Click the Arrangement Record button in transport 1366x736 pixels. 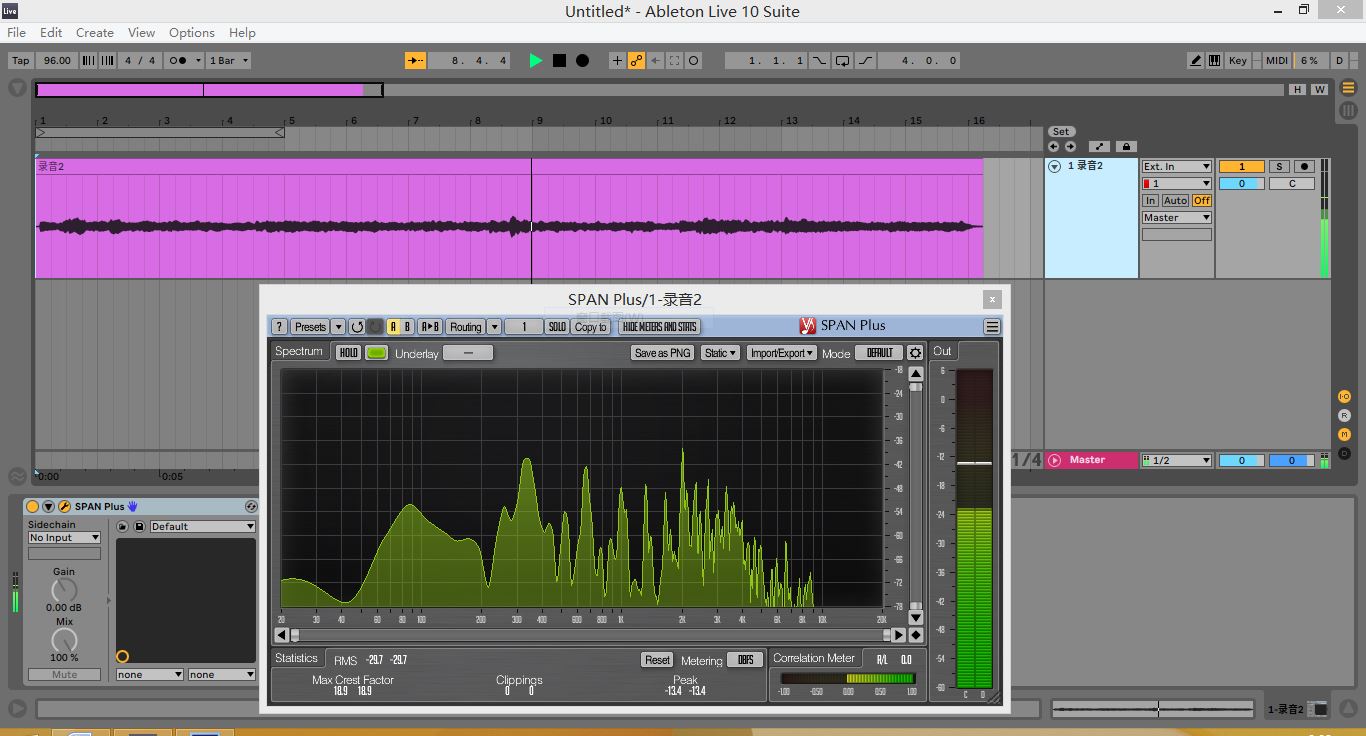[582, 61]
